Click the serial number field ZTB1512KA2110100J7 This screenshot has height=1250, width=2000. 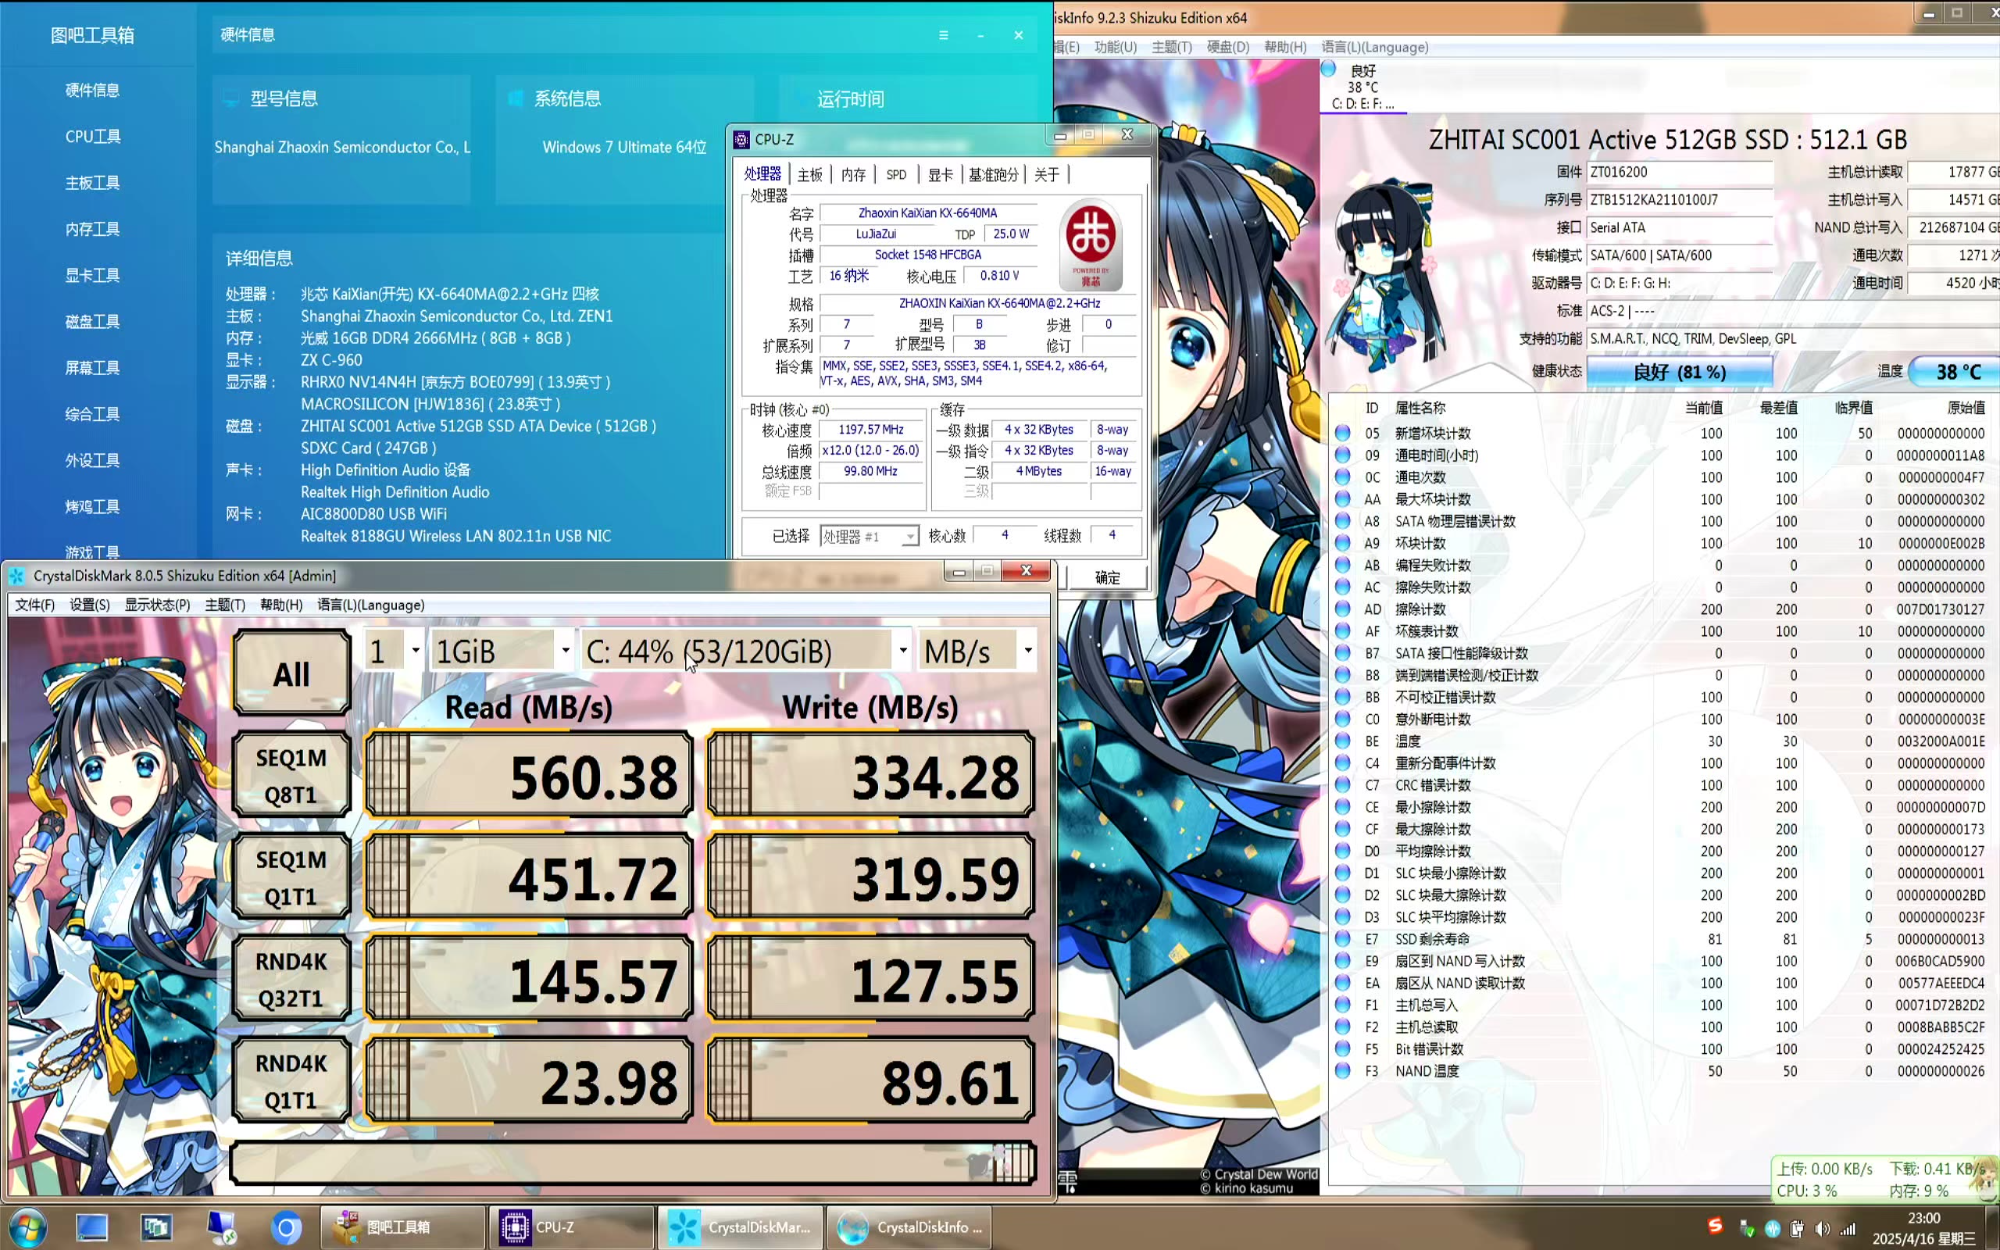[x=1679, y=200]
